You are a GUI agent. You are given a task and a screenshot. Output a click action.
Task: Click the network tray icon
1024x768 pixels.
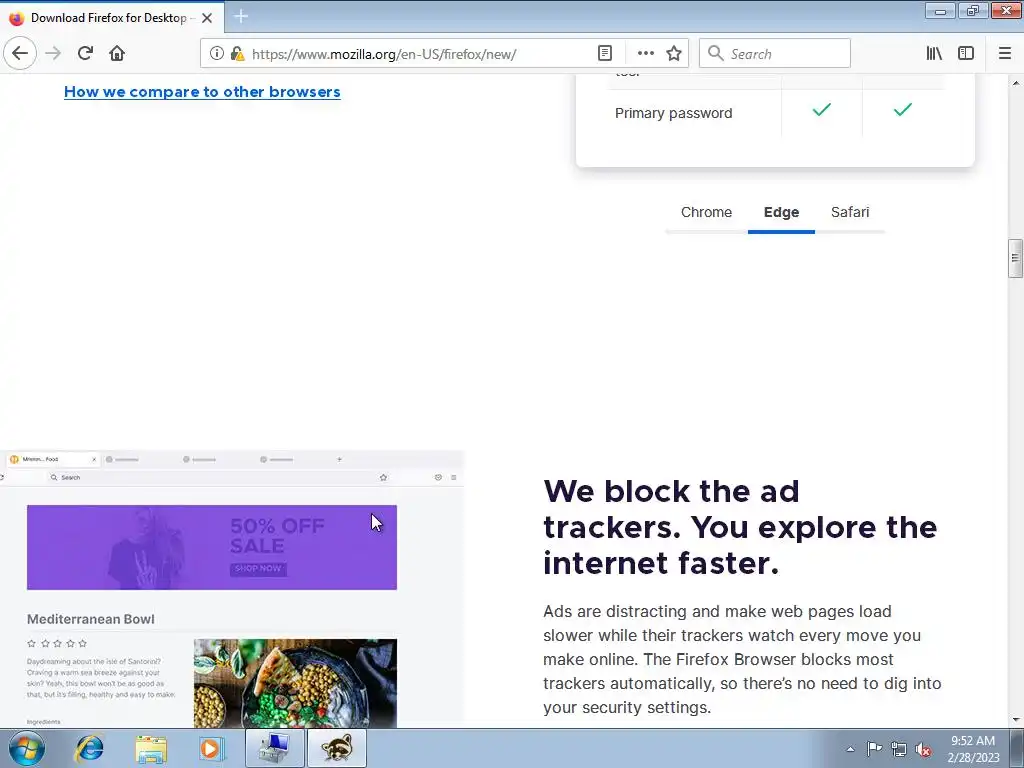(x=899, y=749)
